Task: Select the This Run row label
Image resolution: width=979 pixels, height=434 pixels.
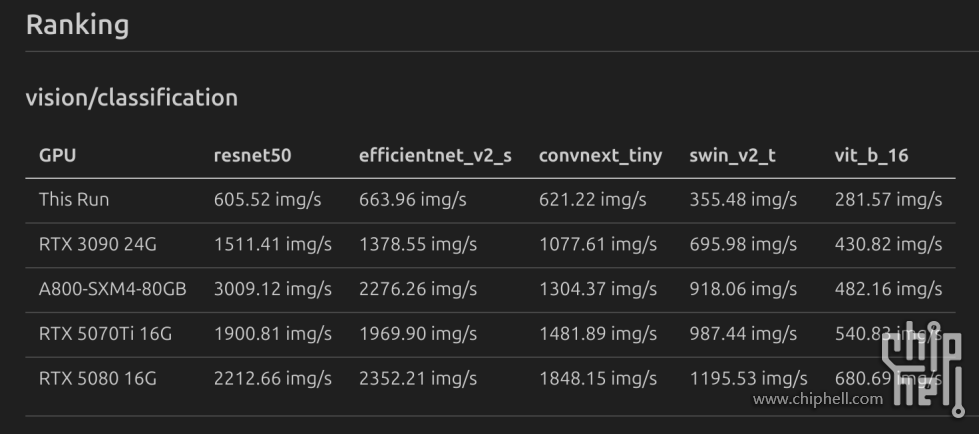Action: coord(74,200)
